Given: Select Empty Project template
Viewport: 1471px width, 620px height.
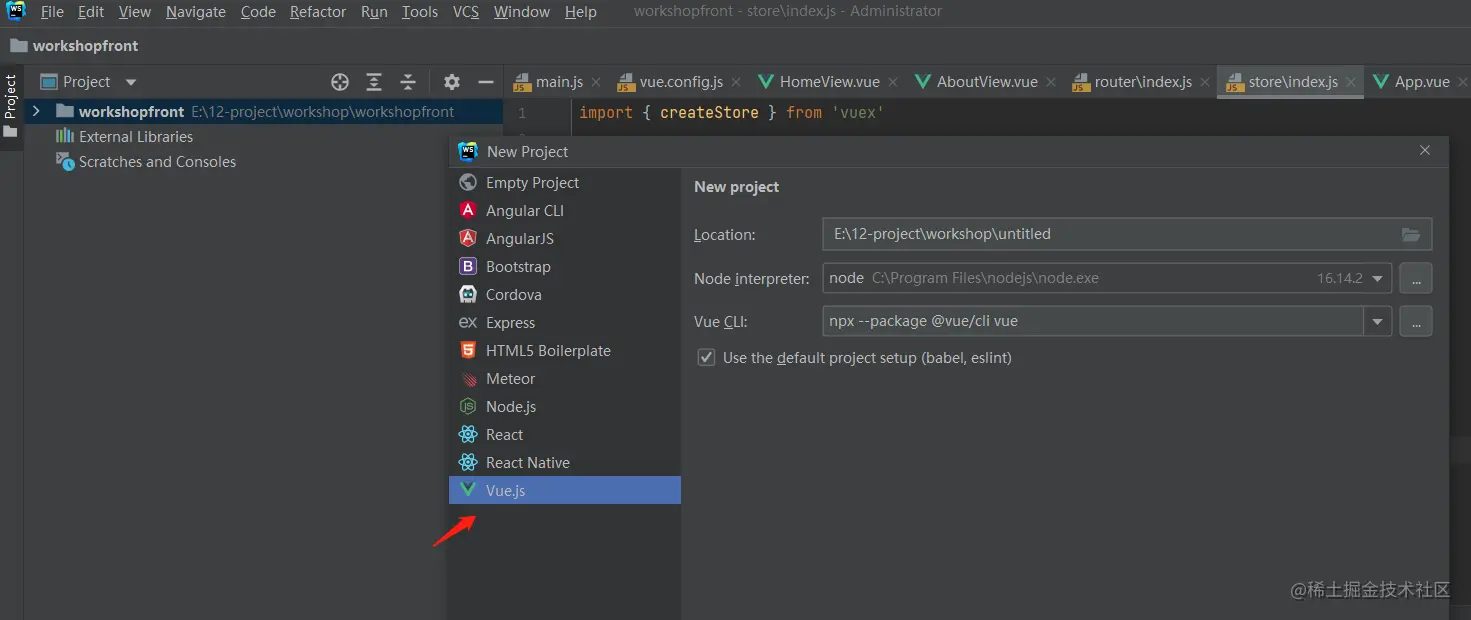Looking at the screenshot, I should 564,183.
